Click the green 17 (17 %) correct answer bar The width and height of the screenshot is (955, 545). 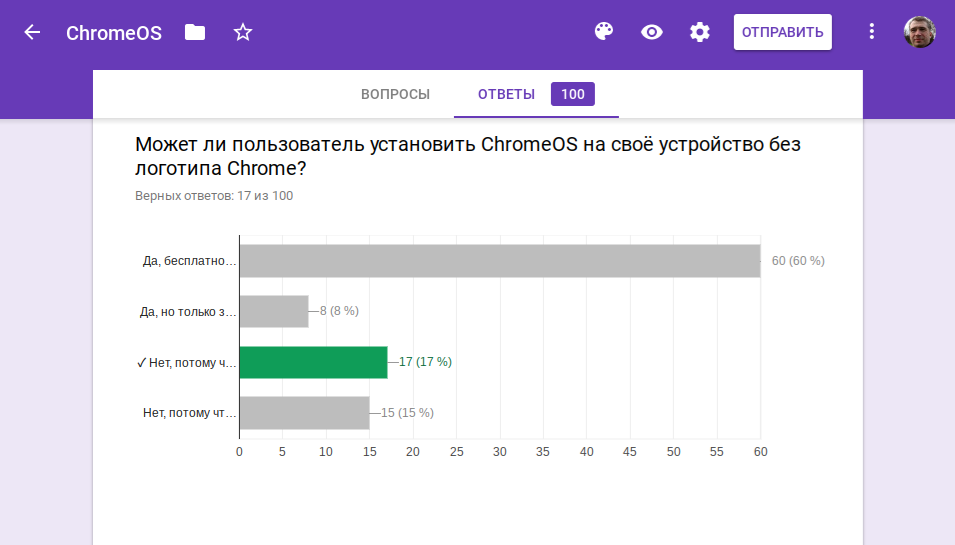point(314,362)
